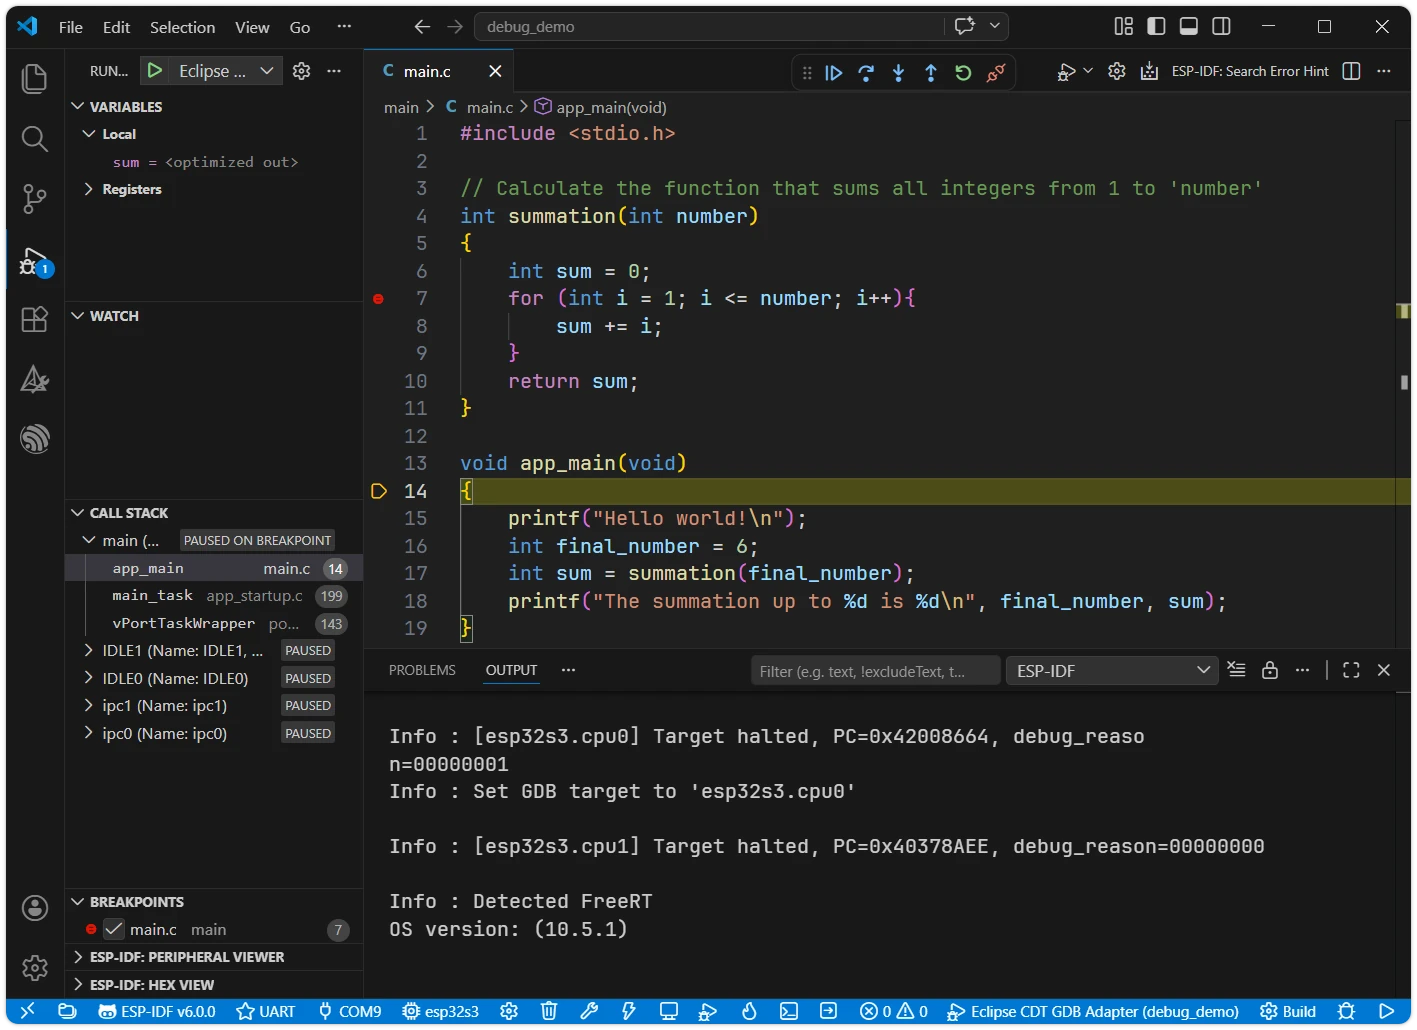Toggle breakpoint red dot on line 7
Image resolution: width=1417 pixels, height=1030 pixels.
click(x=378, y=299)
